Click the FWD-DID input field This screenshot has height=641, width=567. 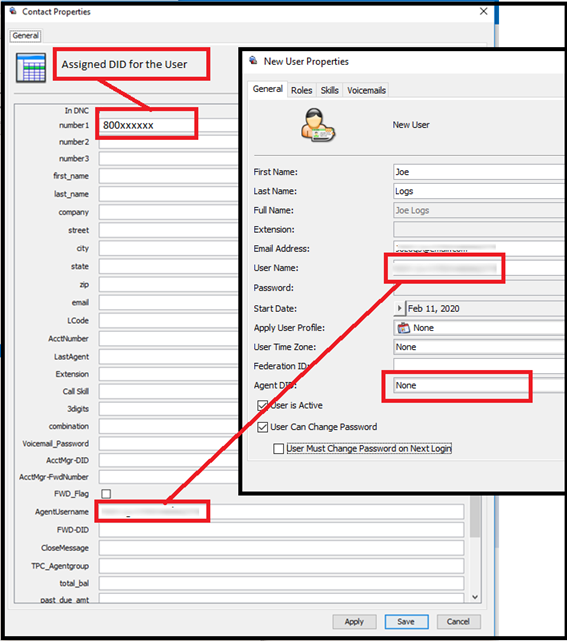[281, 530]
